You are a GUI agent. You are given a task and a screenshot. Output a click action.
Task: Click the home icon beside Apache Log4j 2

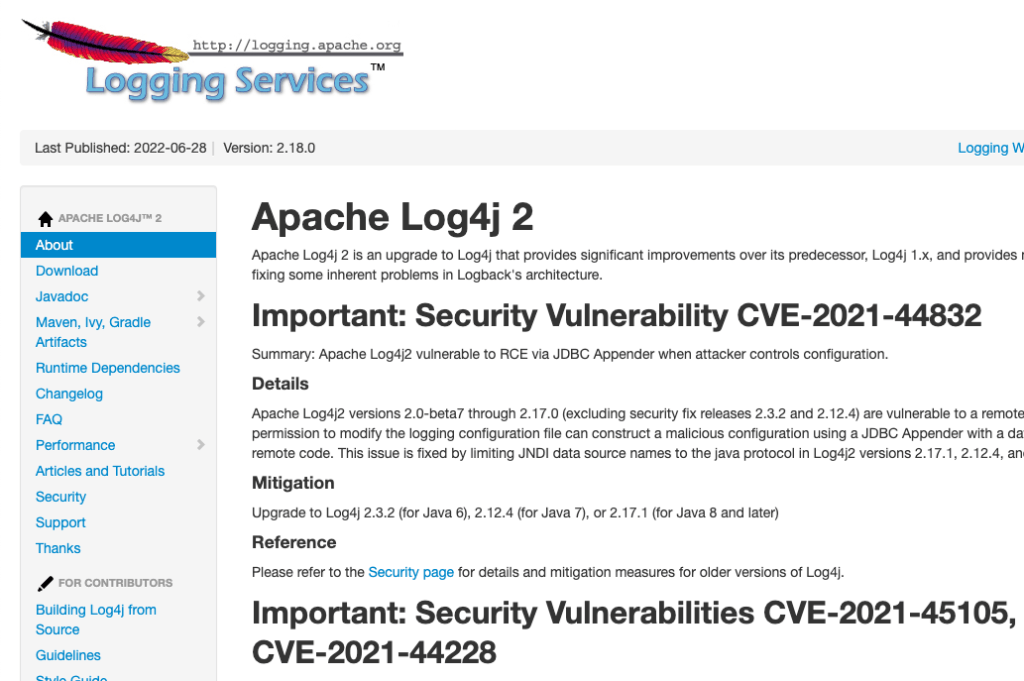pos(45,219)
